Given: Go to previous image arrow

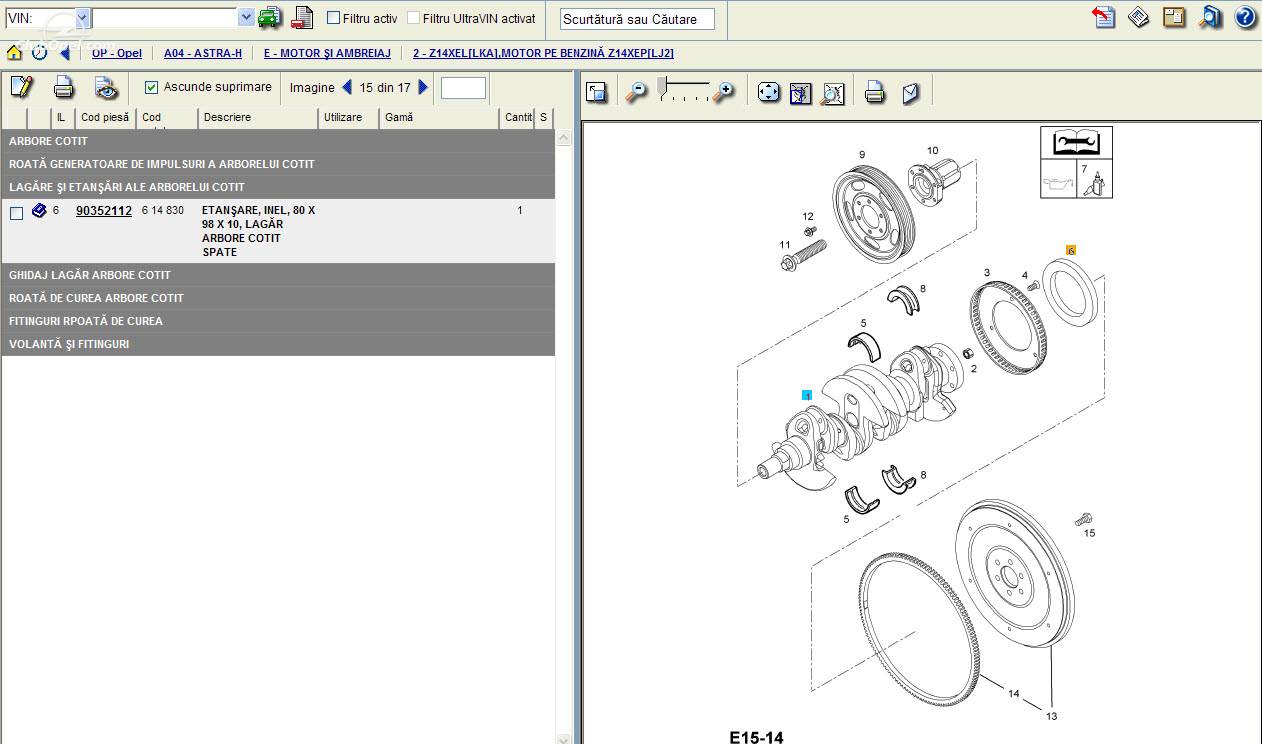Looking at the screenshot, I should point(347,87).
